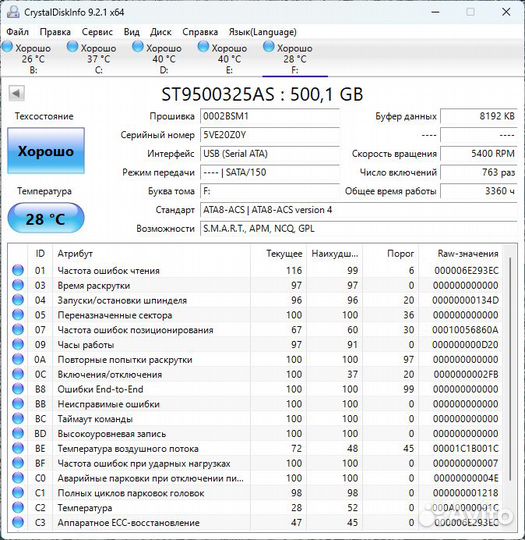Click status orb of attribute 07 Частота ошибок позиционирования
The image size is (525, 540).
pos(18,330)
